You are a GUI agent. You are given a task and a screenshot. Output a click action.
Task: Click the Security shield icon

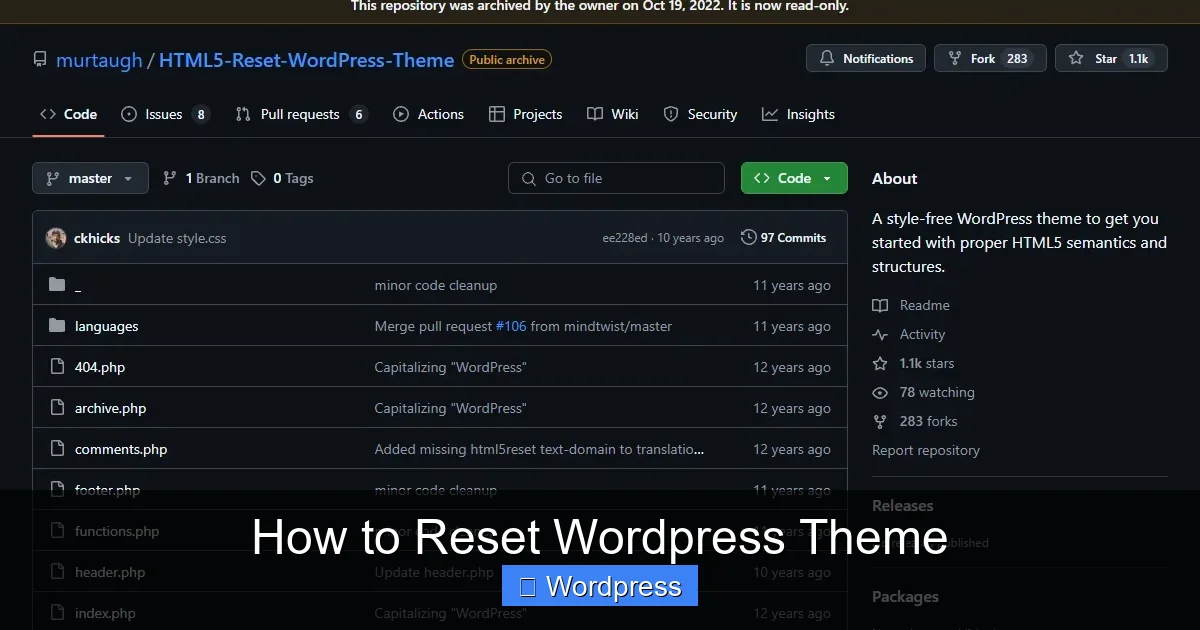(x=671, y=114)
